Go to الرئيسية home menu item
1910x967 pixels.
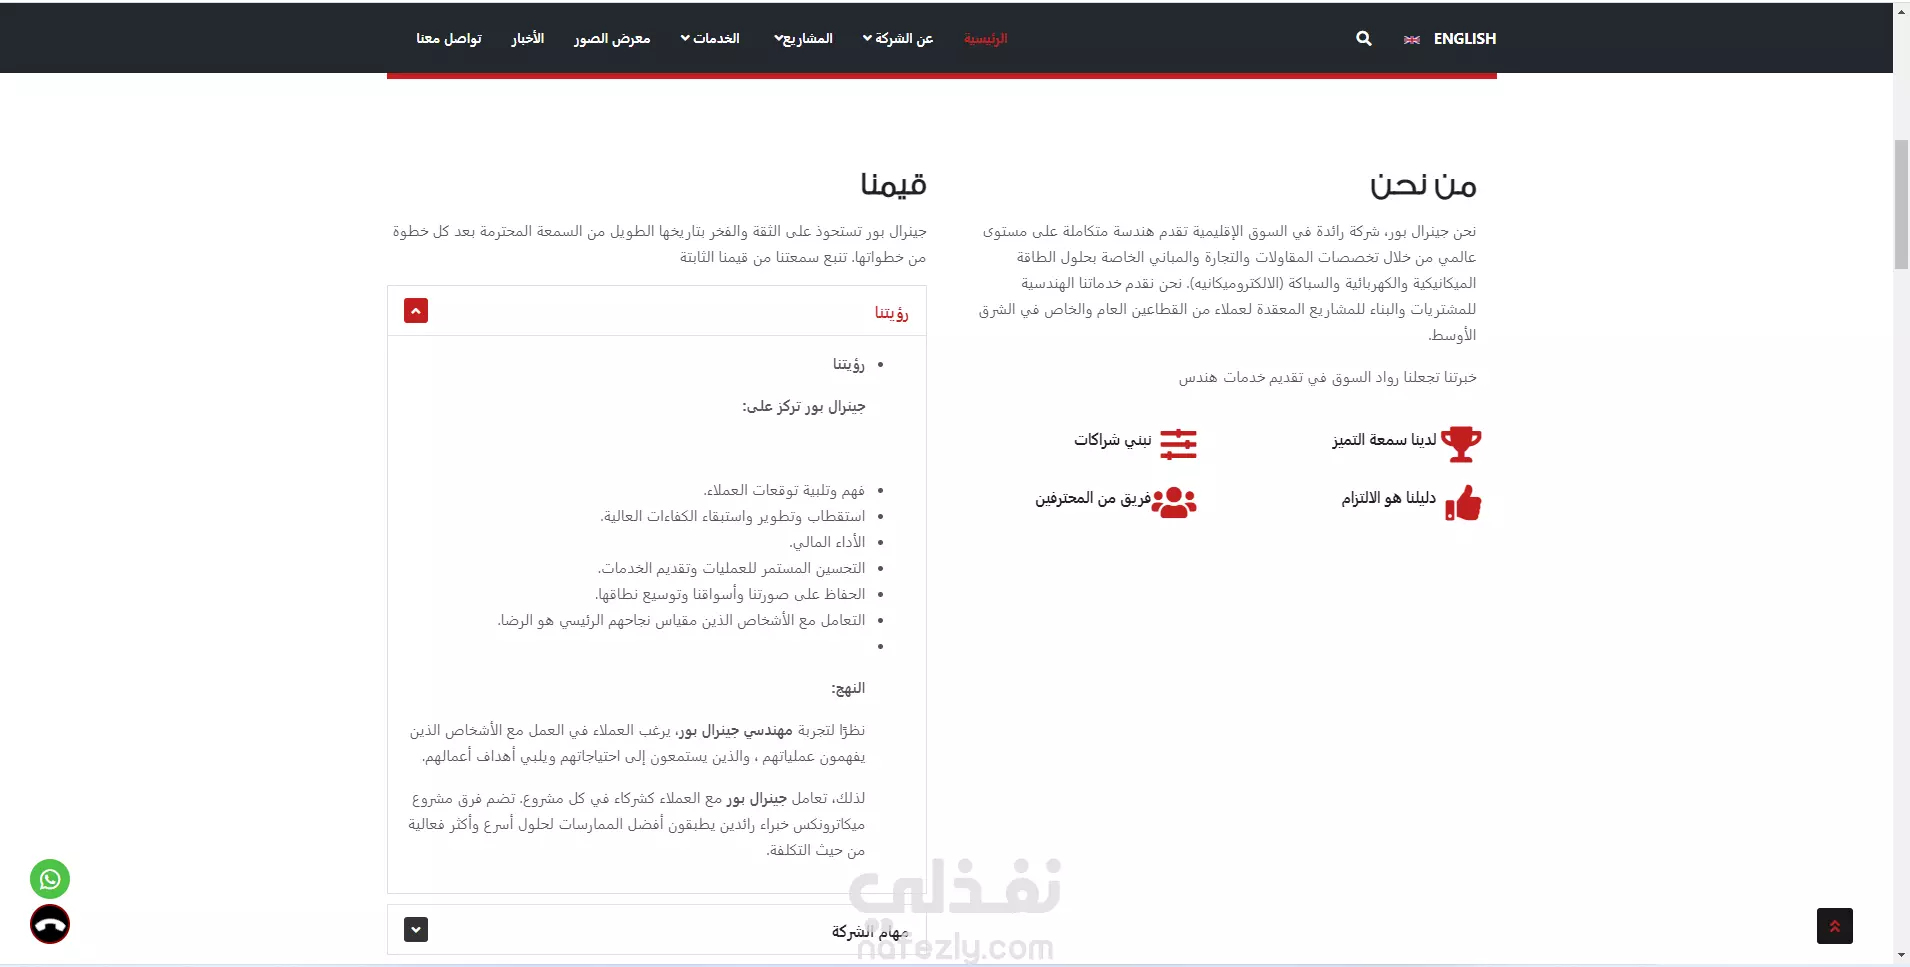[x=985, y=38]
